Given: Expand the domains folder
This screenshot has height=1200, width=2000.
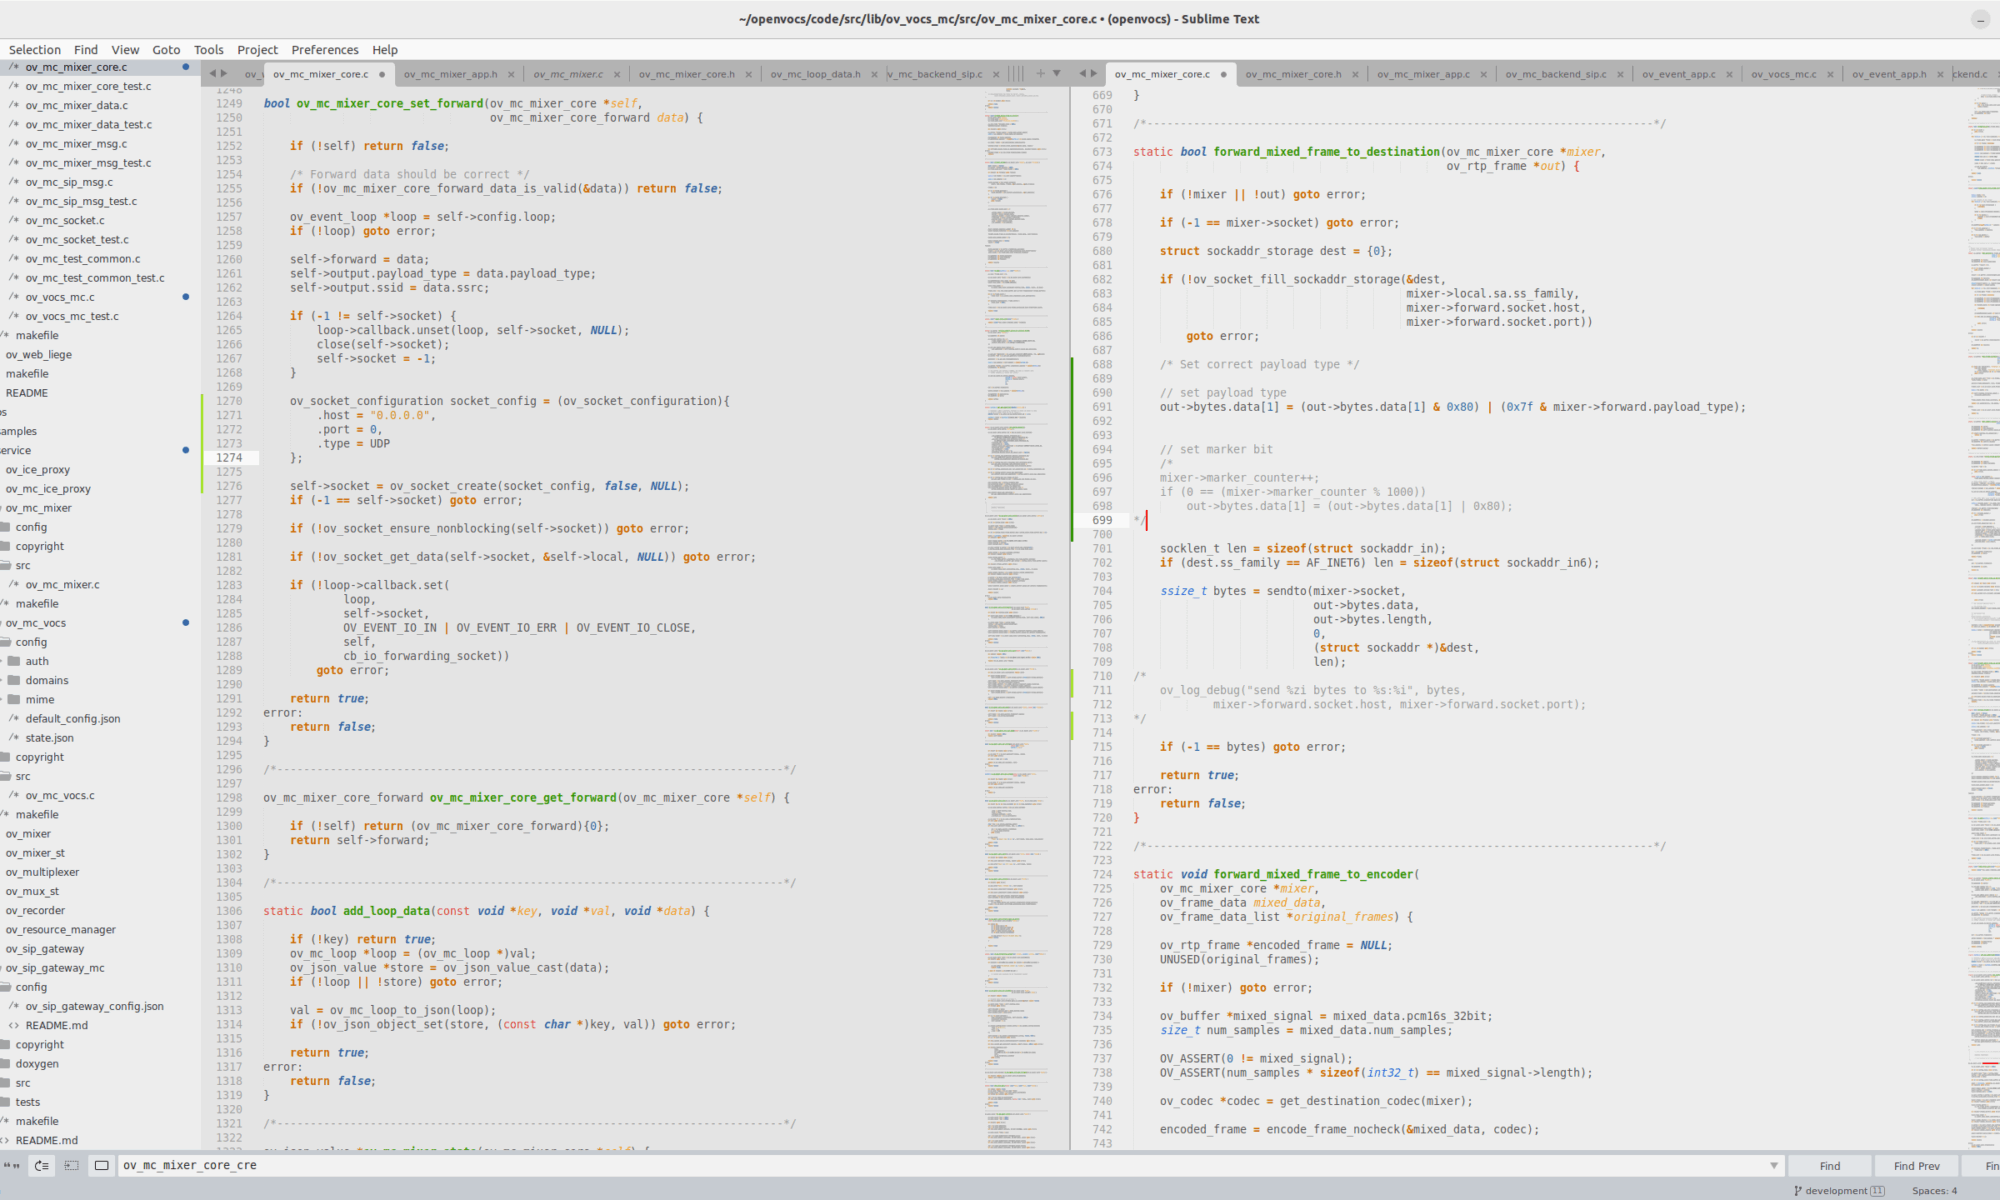Looking at the screenshot, I should 47,680.
